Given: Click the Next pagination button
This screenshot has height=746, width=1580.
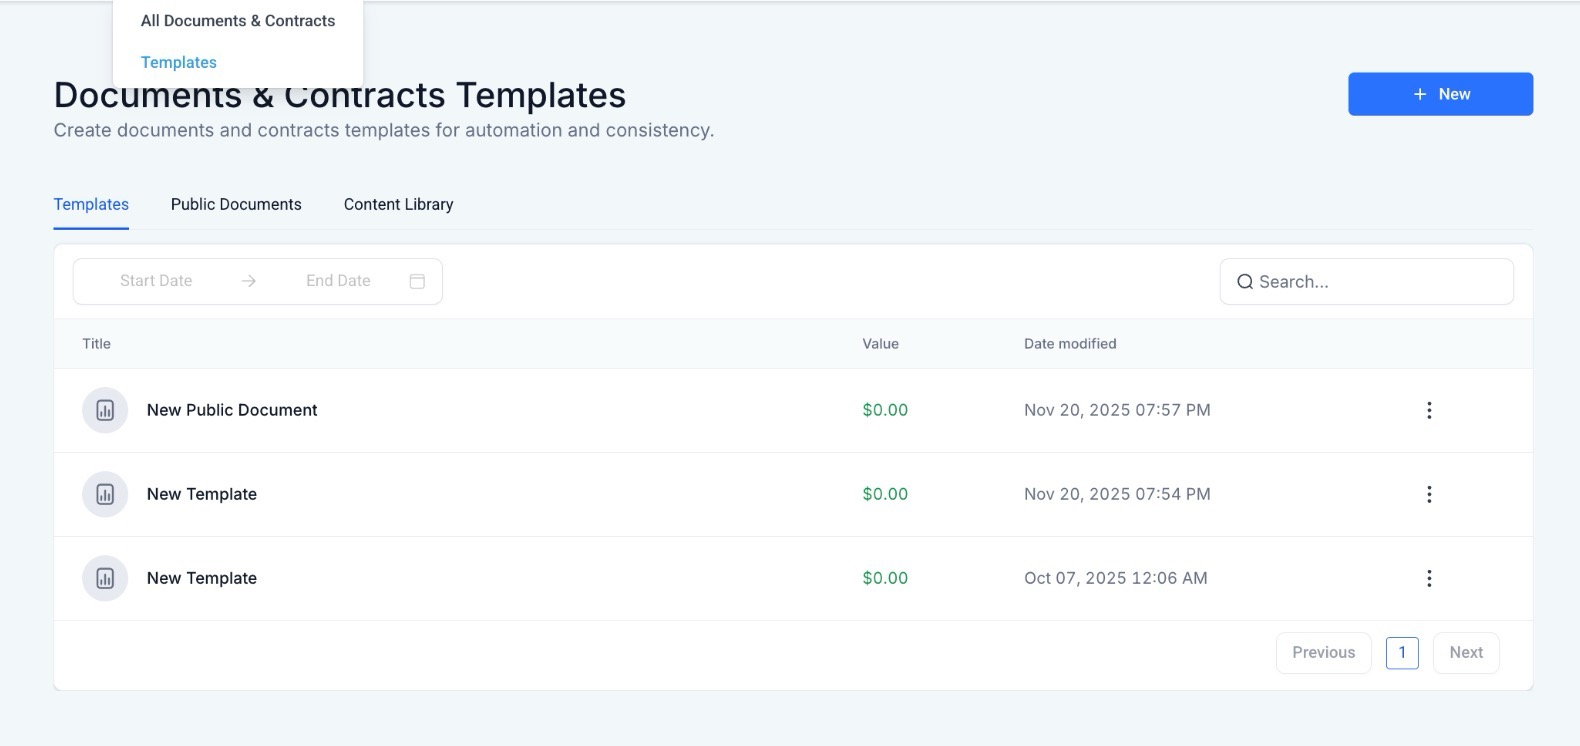Looking at the screenshot, I should [1465, 652].
